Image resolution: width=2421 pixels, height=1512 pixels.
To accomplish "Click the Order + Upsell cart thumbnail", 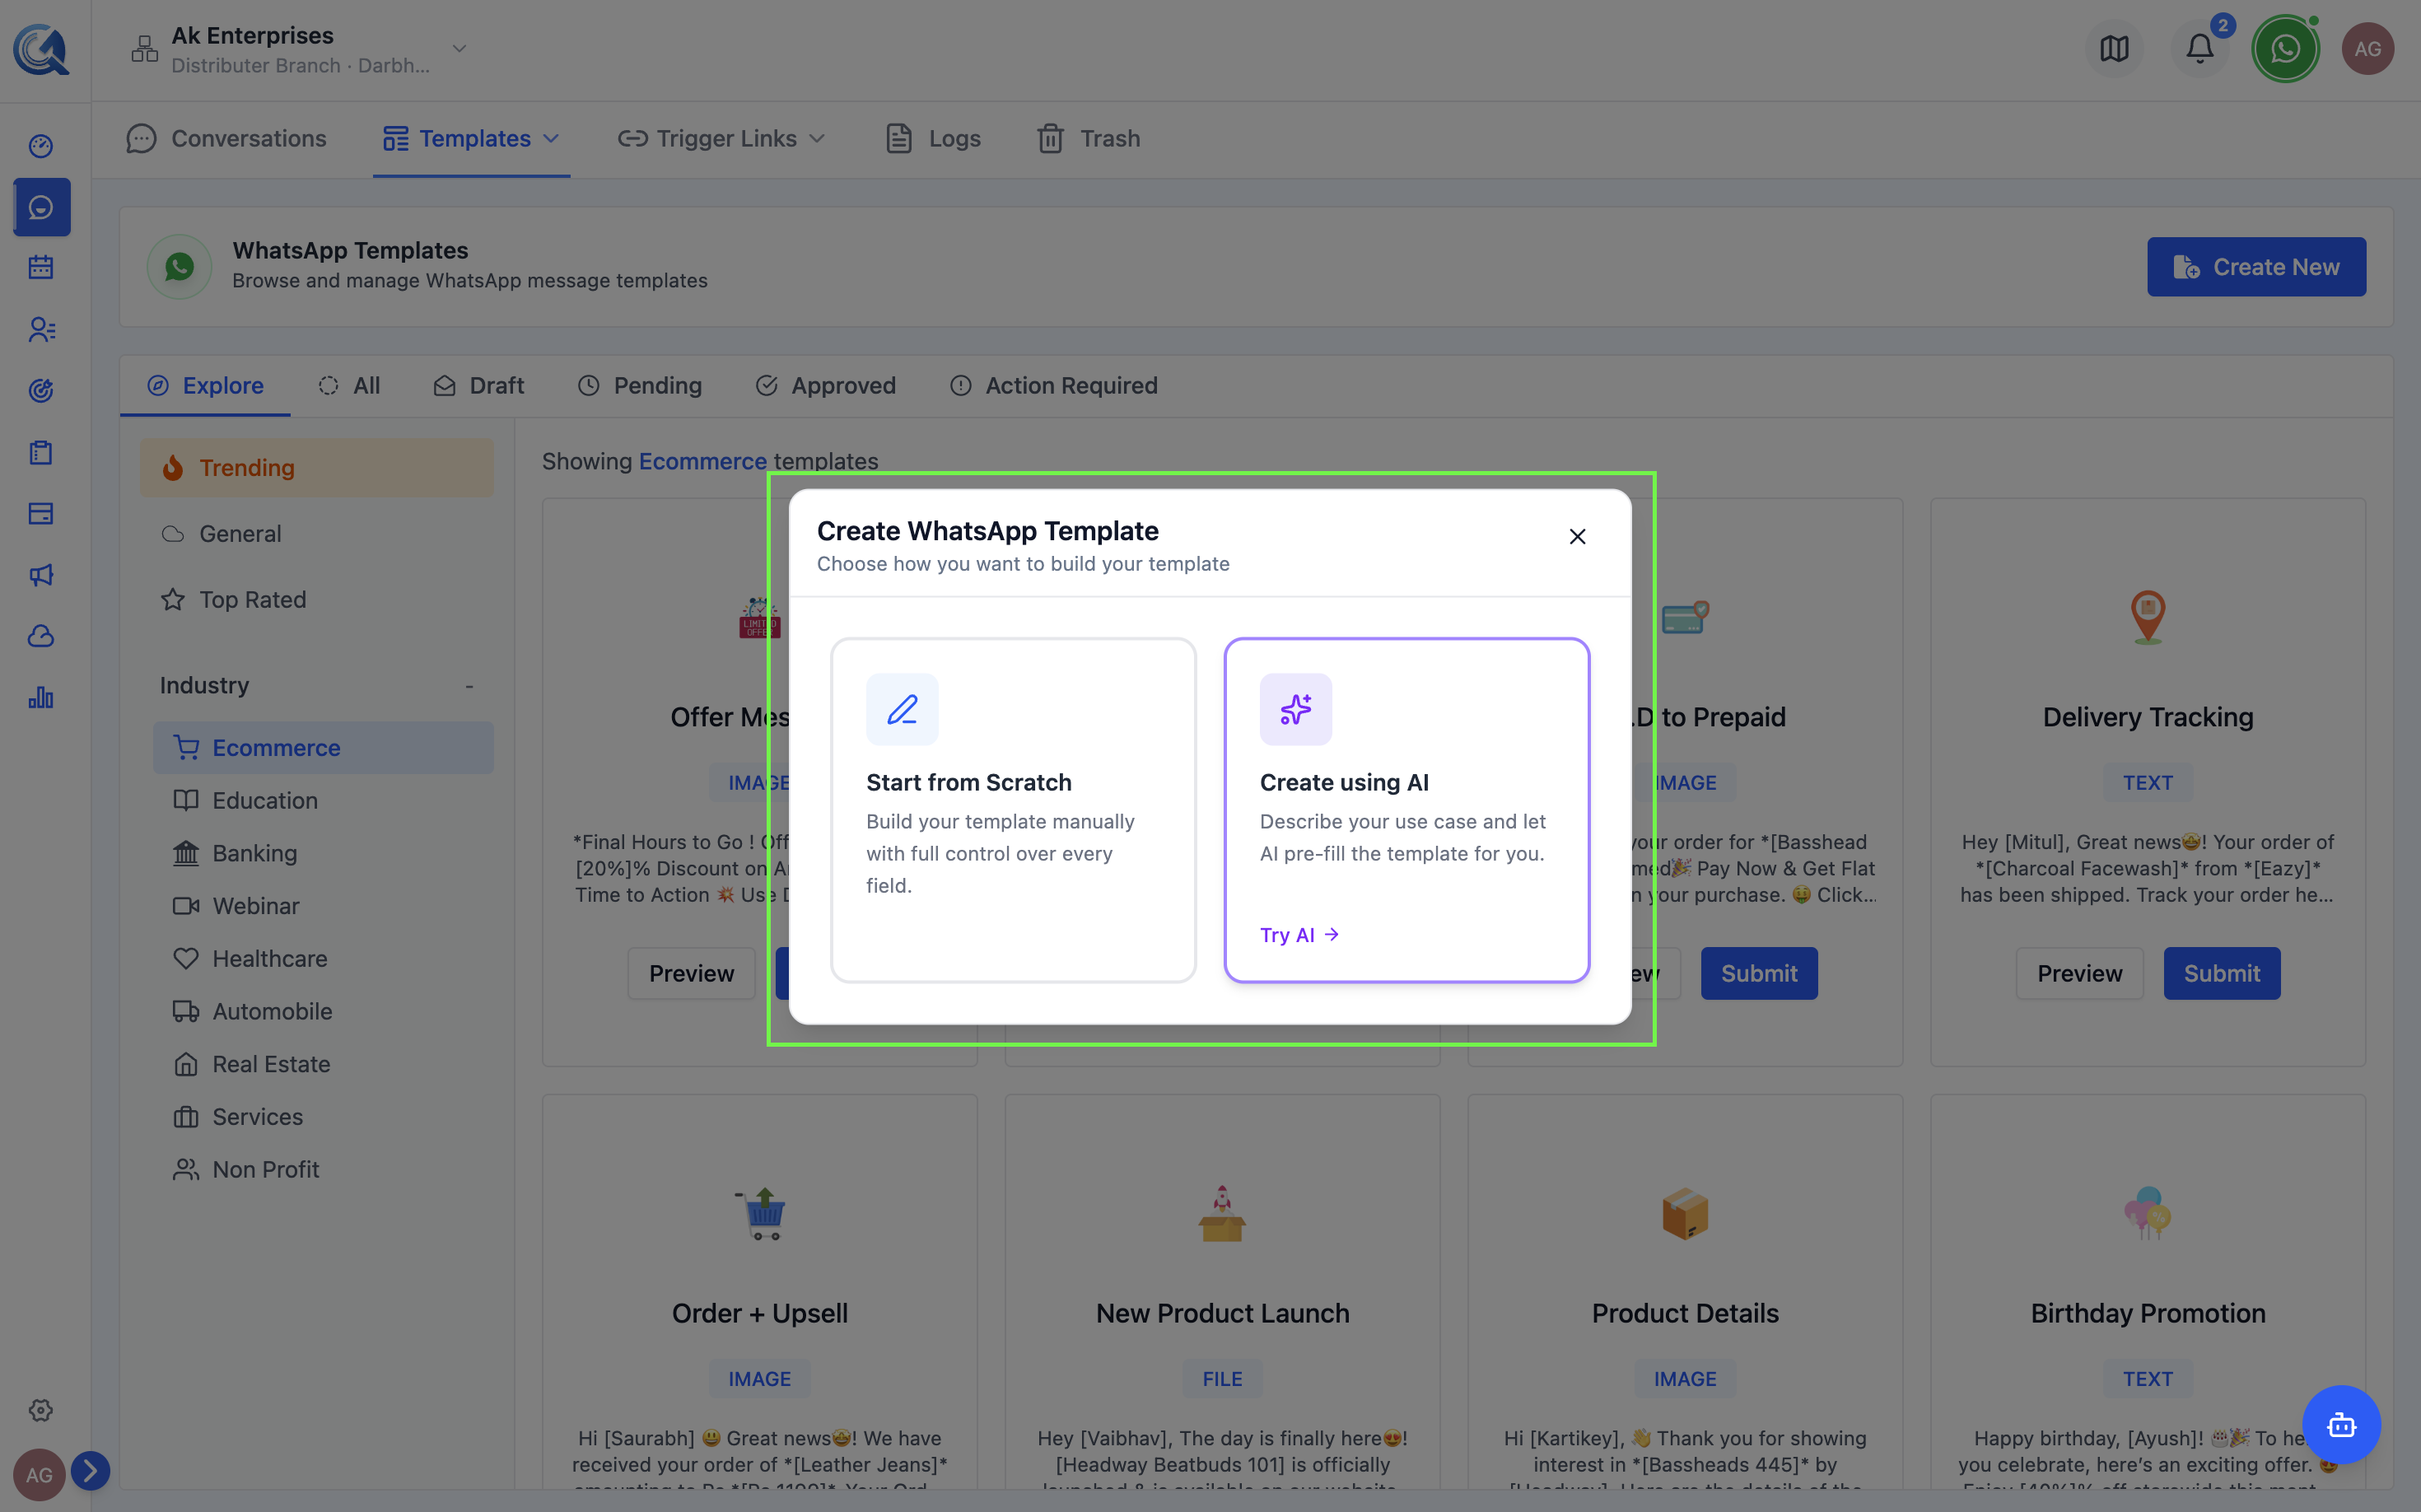I will point(761,1213).
